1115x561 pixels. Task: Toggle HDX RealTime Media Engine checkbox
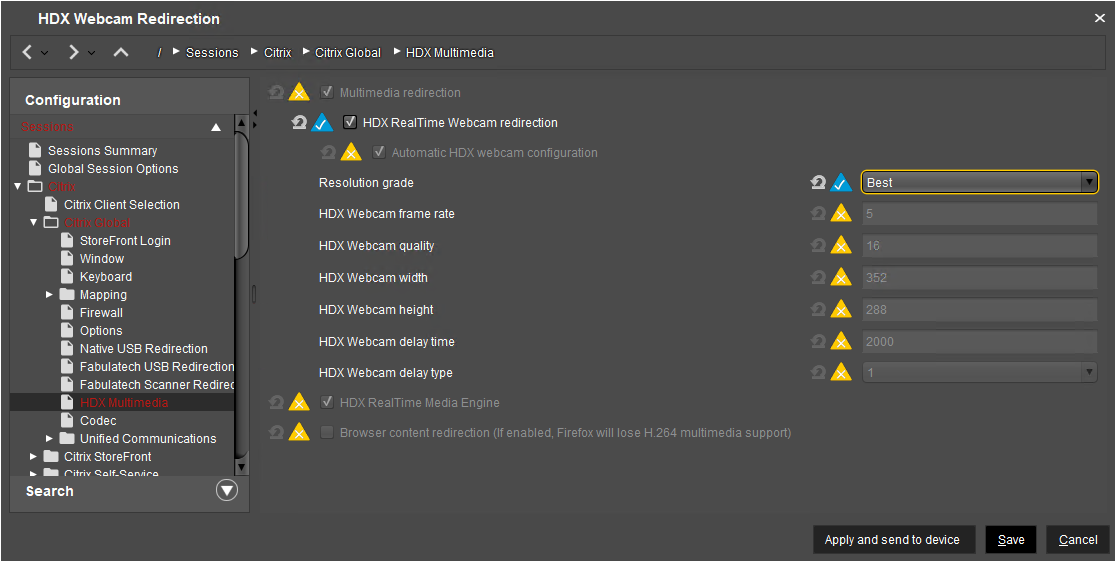(327, 402)
